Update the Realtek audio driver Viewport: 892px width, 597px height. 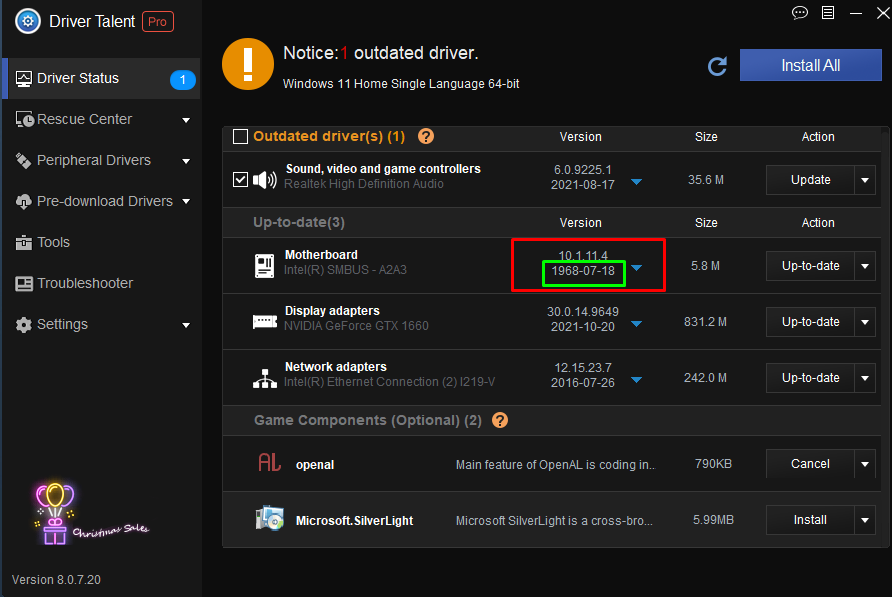coord(810,180)
